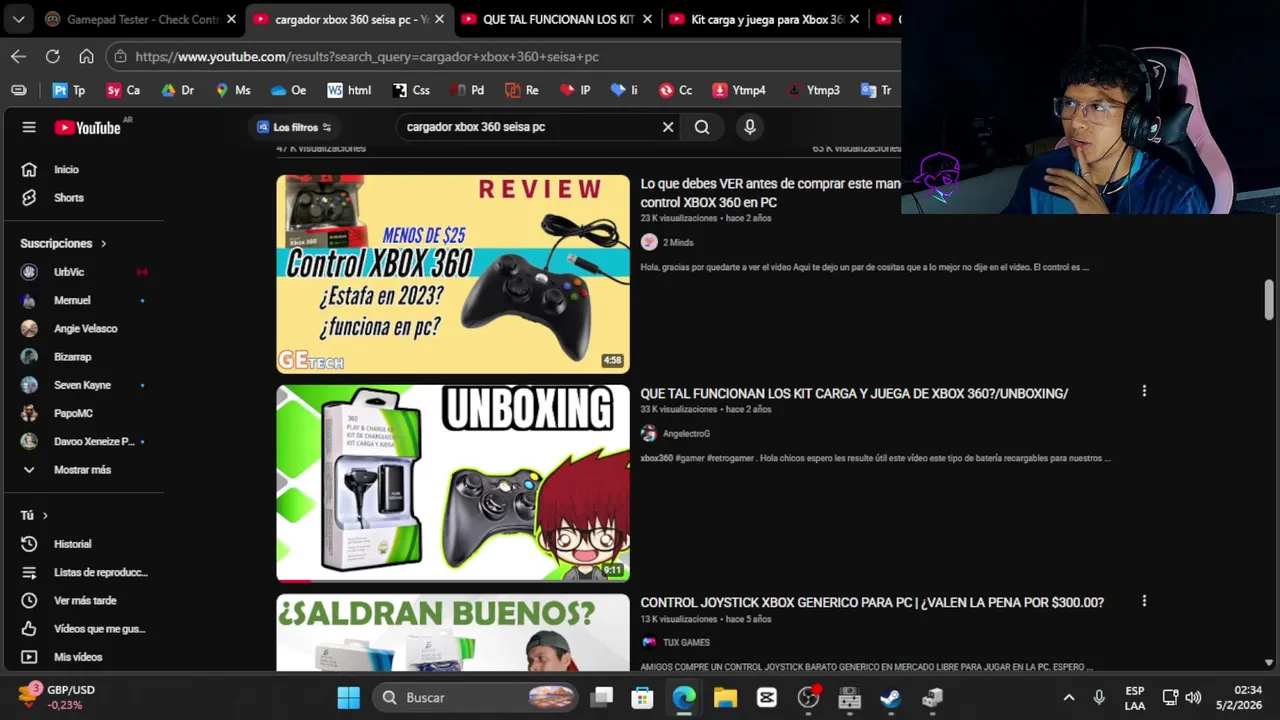Close the Gamepad Tester tab

[231, 19]
